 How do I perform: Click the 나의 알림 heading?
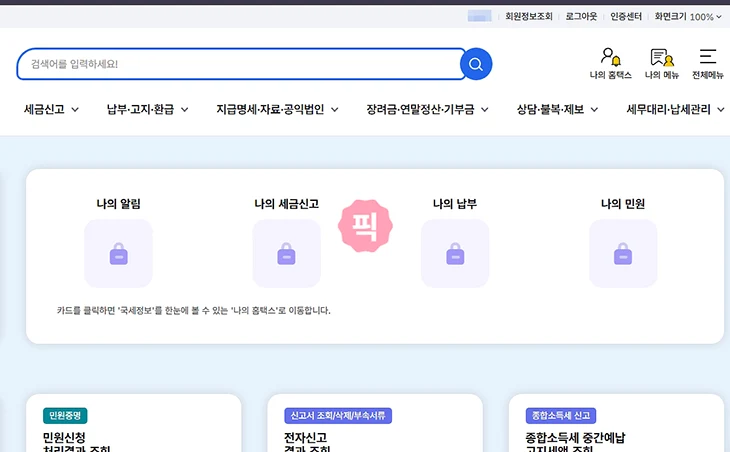(x=118, y=204)
